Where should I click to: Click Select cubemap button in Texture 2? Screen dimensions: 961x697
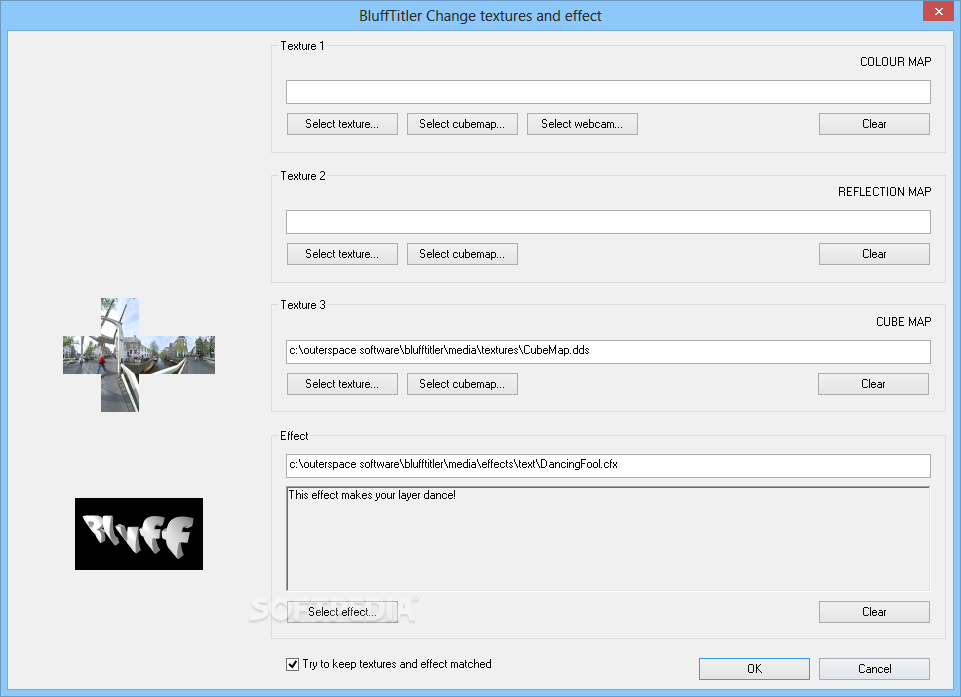coord(462,254)
